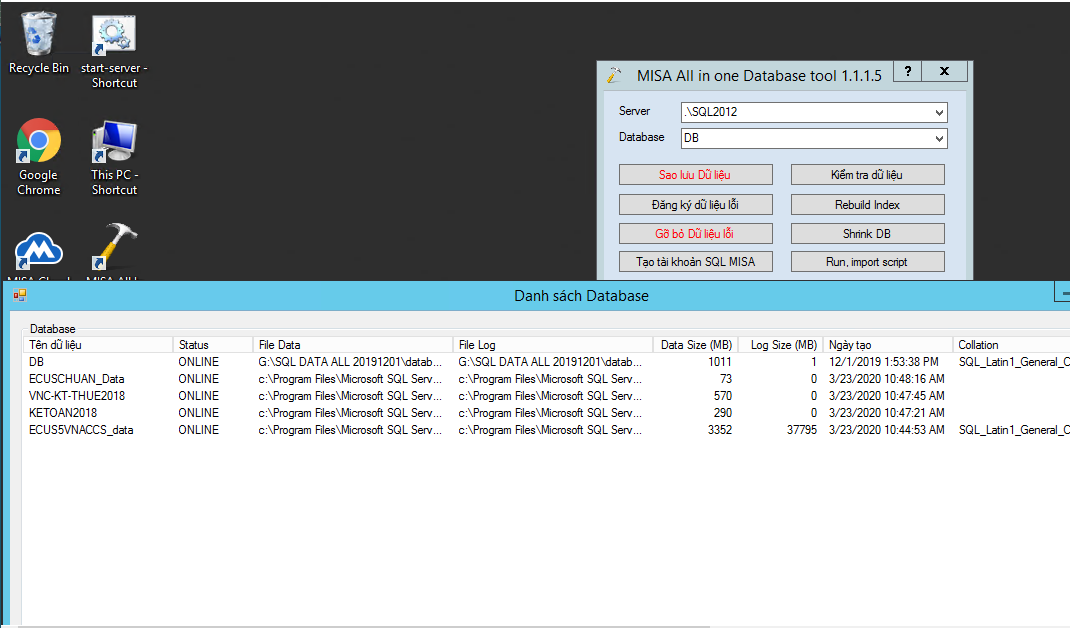
Task: Expand the Database dropdown arrow
Action: point(939,138)
